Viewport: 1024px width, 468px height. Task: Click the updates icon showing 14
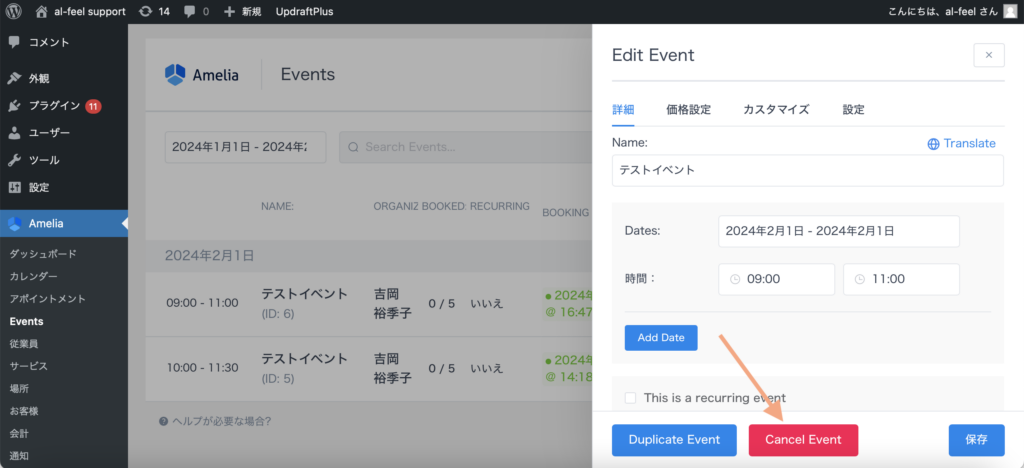pos(146,11)
